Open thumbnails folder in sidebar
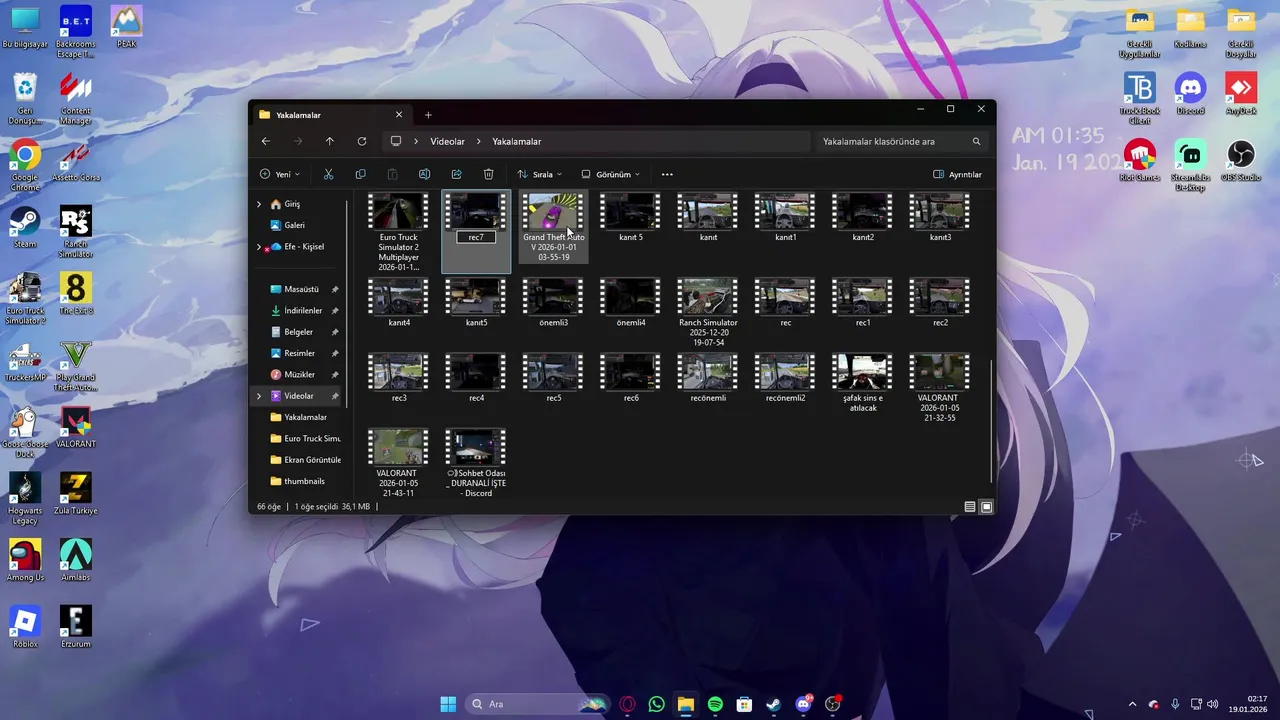This screenshot has width=1280, height=720. 304,481
